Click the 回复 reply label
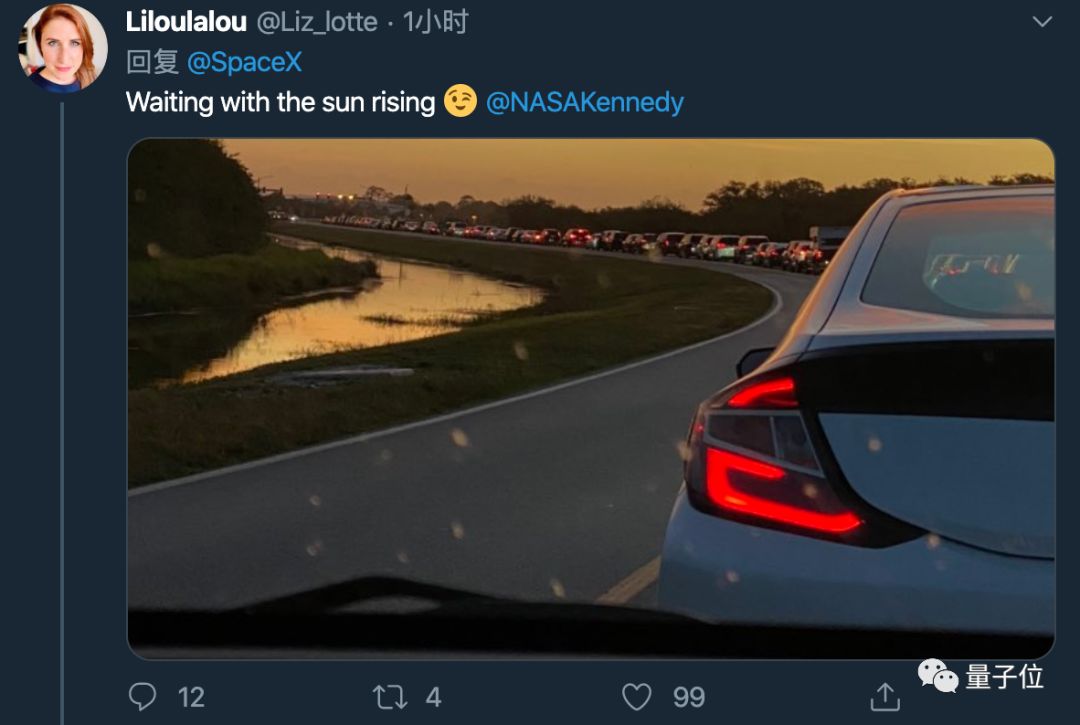Screen dimensions: 1080x725 [152, 62]
